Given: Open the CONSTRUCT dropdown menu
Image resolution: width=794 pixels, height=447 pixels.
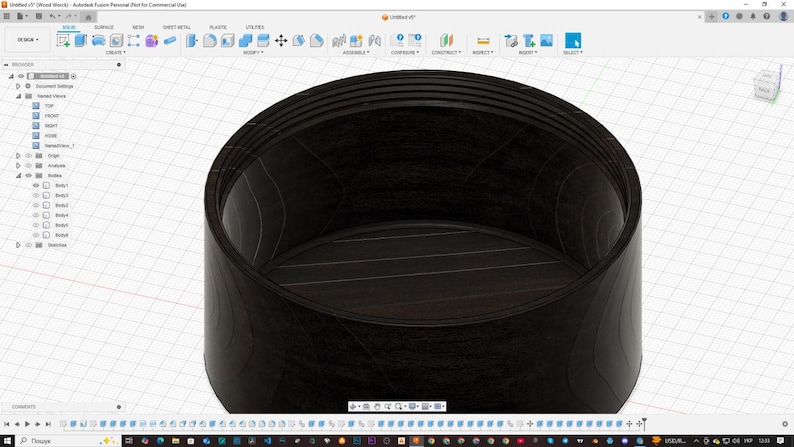Looking at the screenshot, I should (446, 53).
